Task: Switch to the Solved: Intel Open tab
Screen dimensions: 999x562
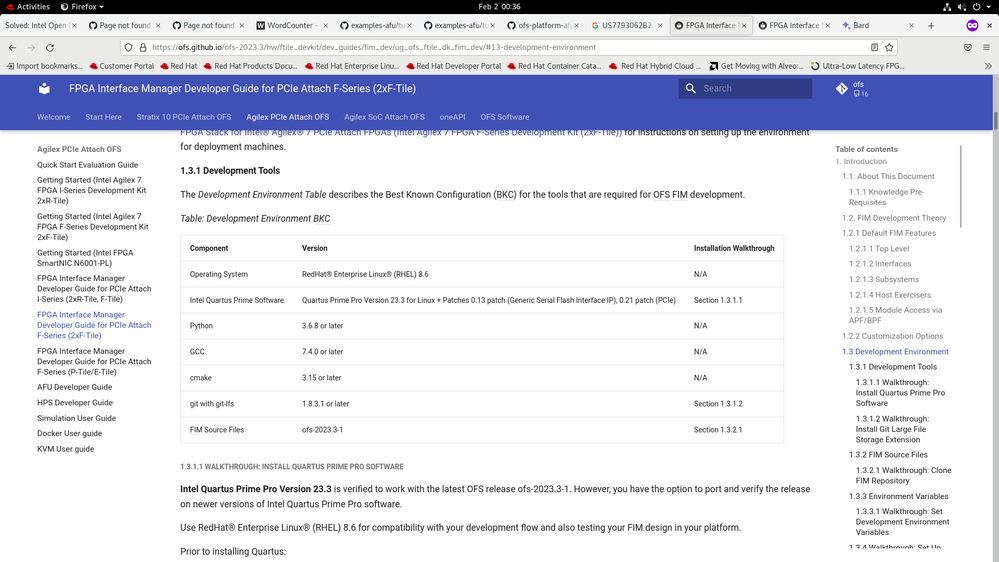Action: point(41,25)
